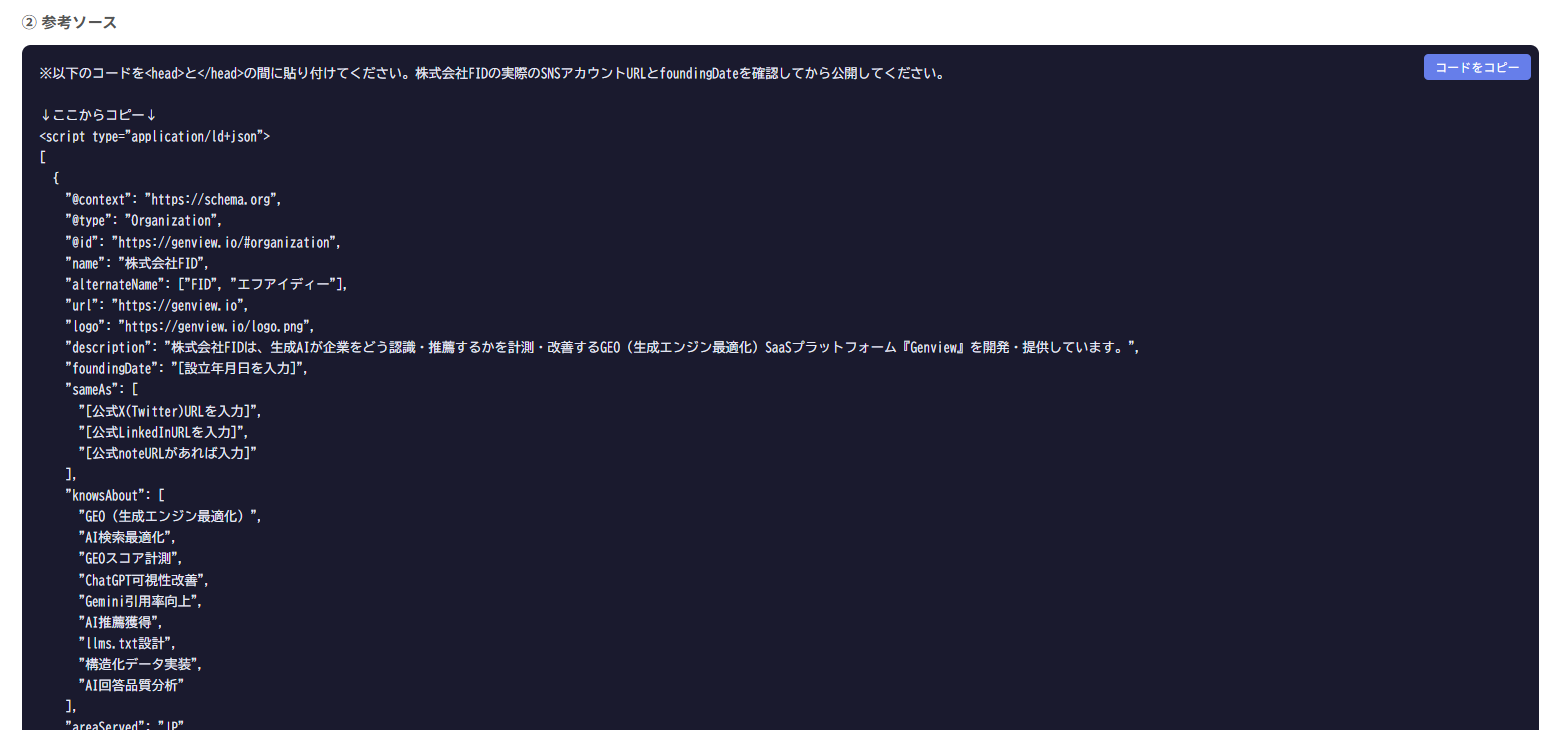This screenshot has width=1560, height=730.
Task: Click the "@type": "Organization" line
Action: [143, 220]
